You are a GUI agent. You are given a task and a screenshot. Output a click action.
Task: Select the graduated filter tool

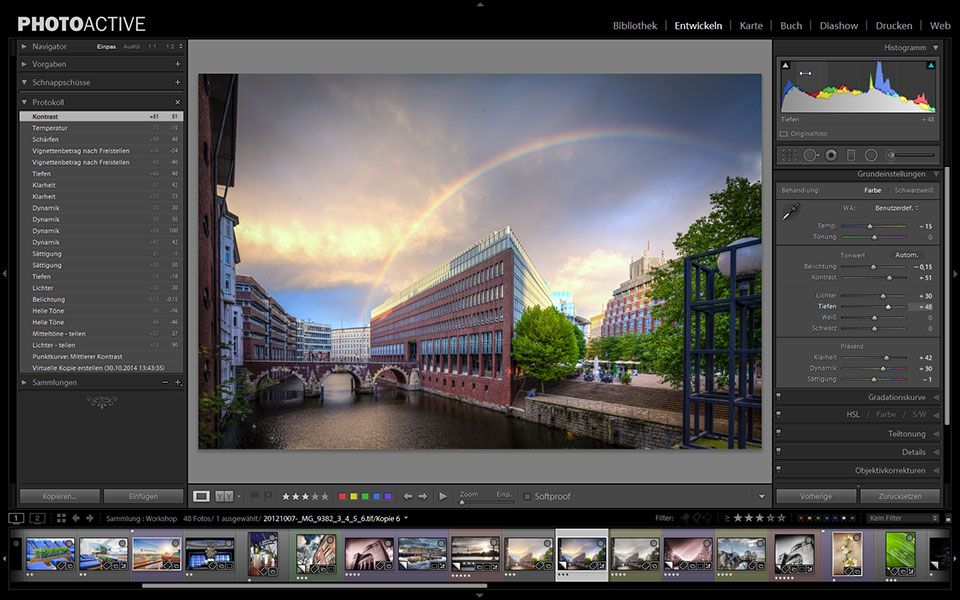[x=851, y=155]
